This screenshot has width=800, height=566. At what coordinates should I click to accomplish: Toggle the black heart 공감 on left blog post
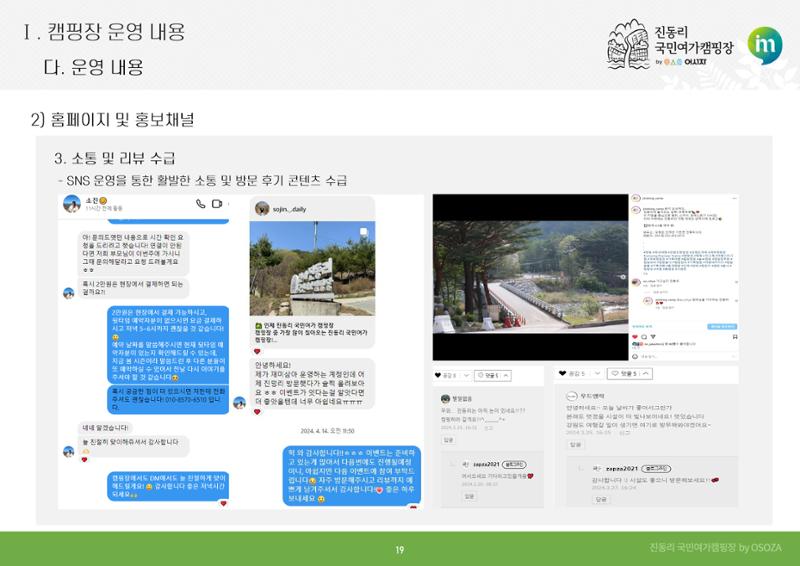pyautogui.click(x=438, y=375)
